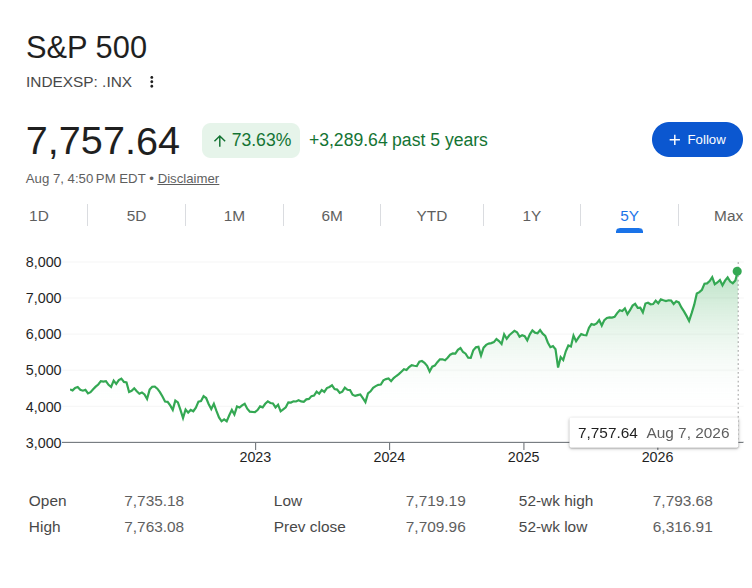This screenshot has height=588, width=752.
Task: Select the 6M time range tab
Action: [x=332, y=216]
